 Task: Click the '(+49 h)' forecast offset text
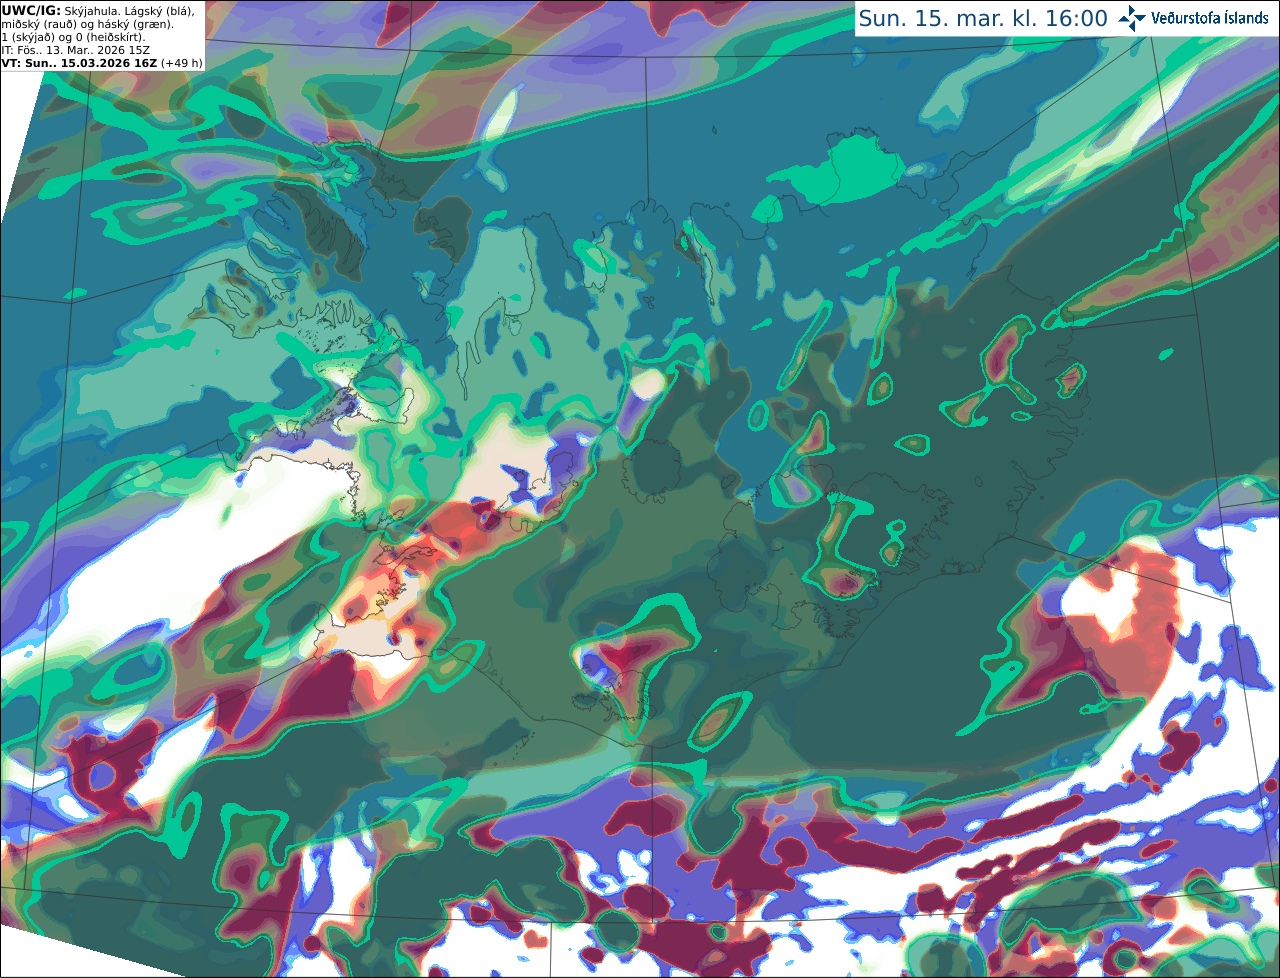182,63
